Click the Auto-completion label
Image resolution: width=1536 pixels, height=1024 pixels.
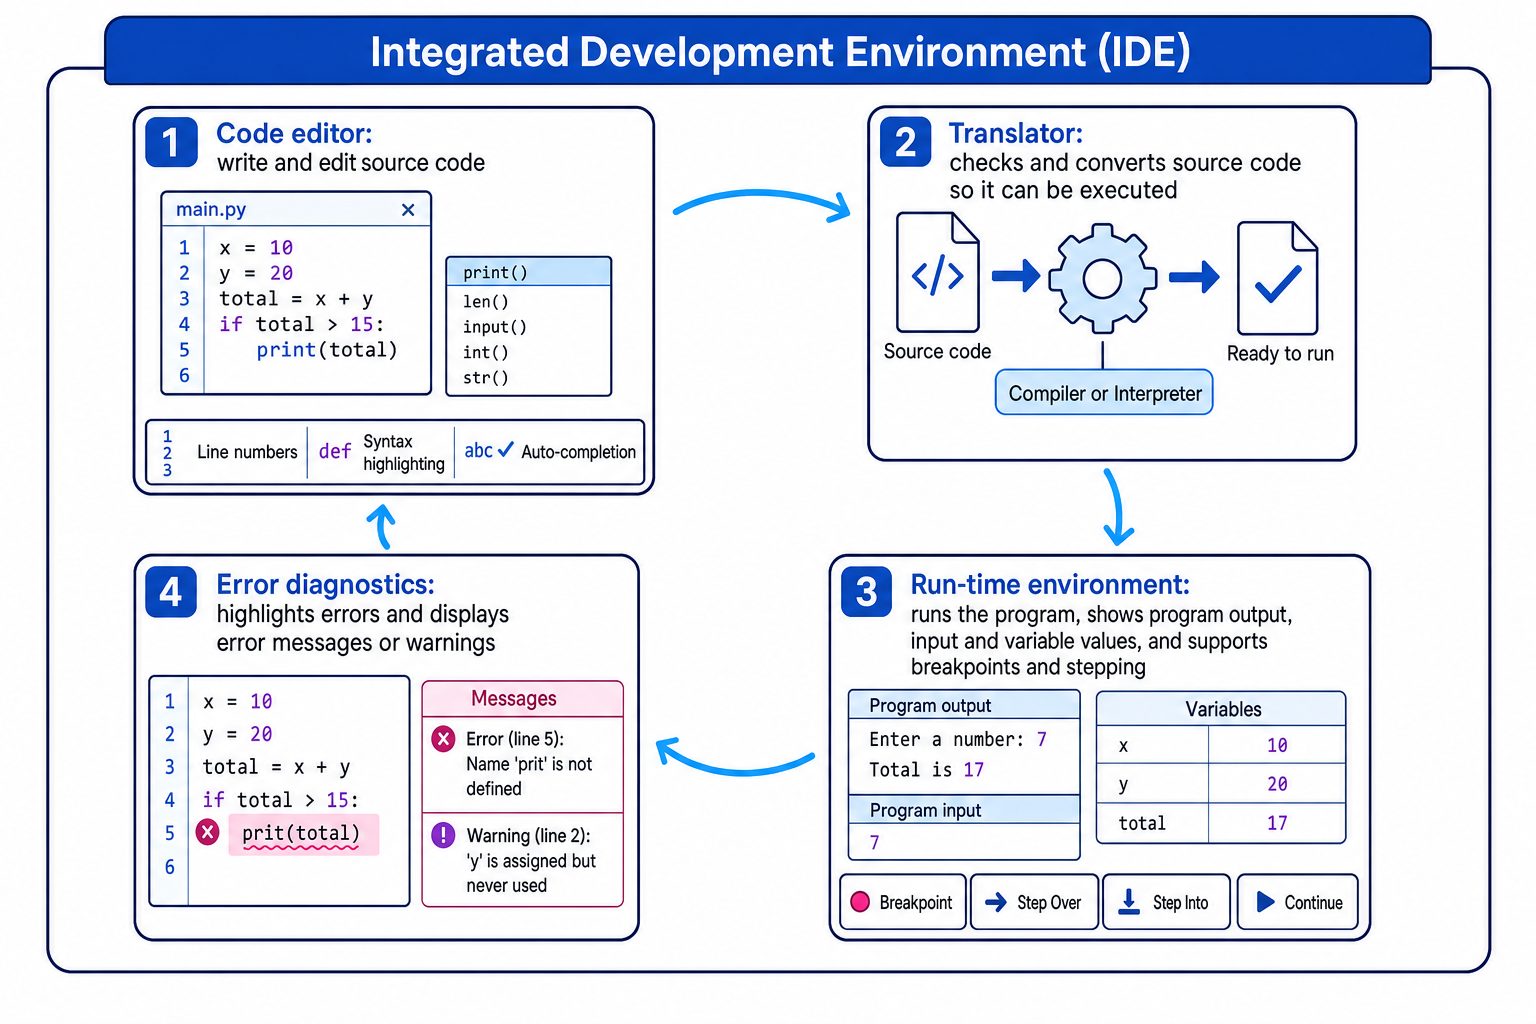578,452
